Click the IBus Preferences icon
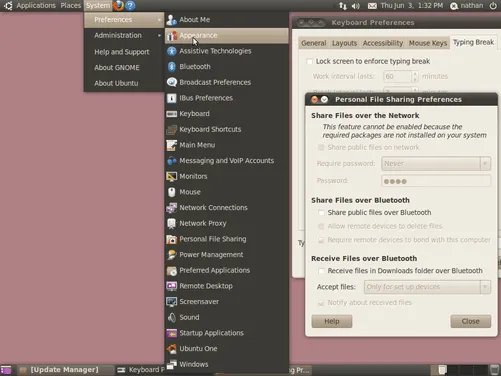 [x=171, y=98]
